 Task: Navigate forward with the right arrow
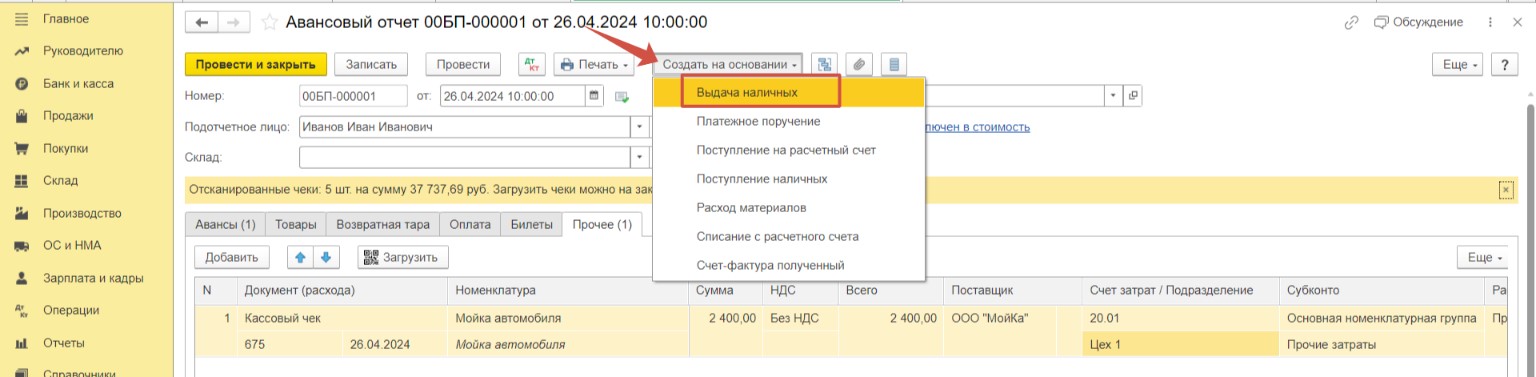pyautogui.click(x=233, y=22)
